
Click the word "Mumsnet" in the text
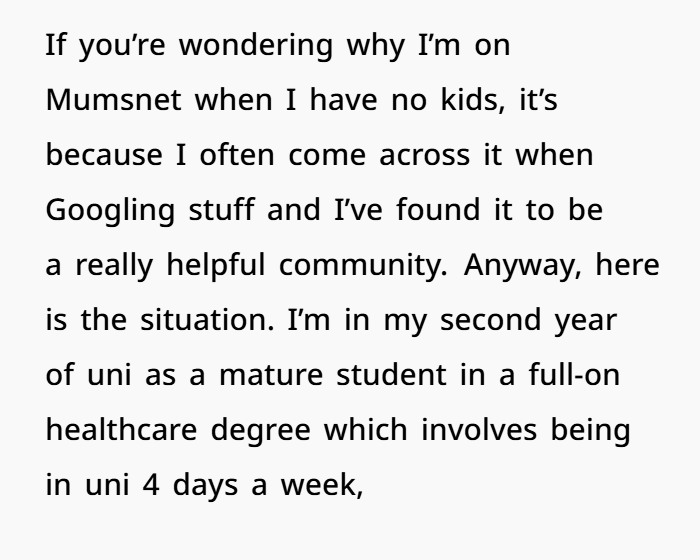[114, 100]
